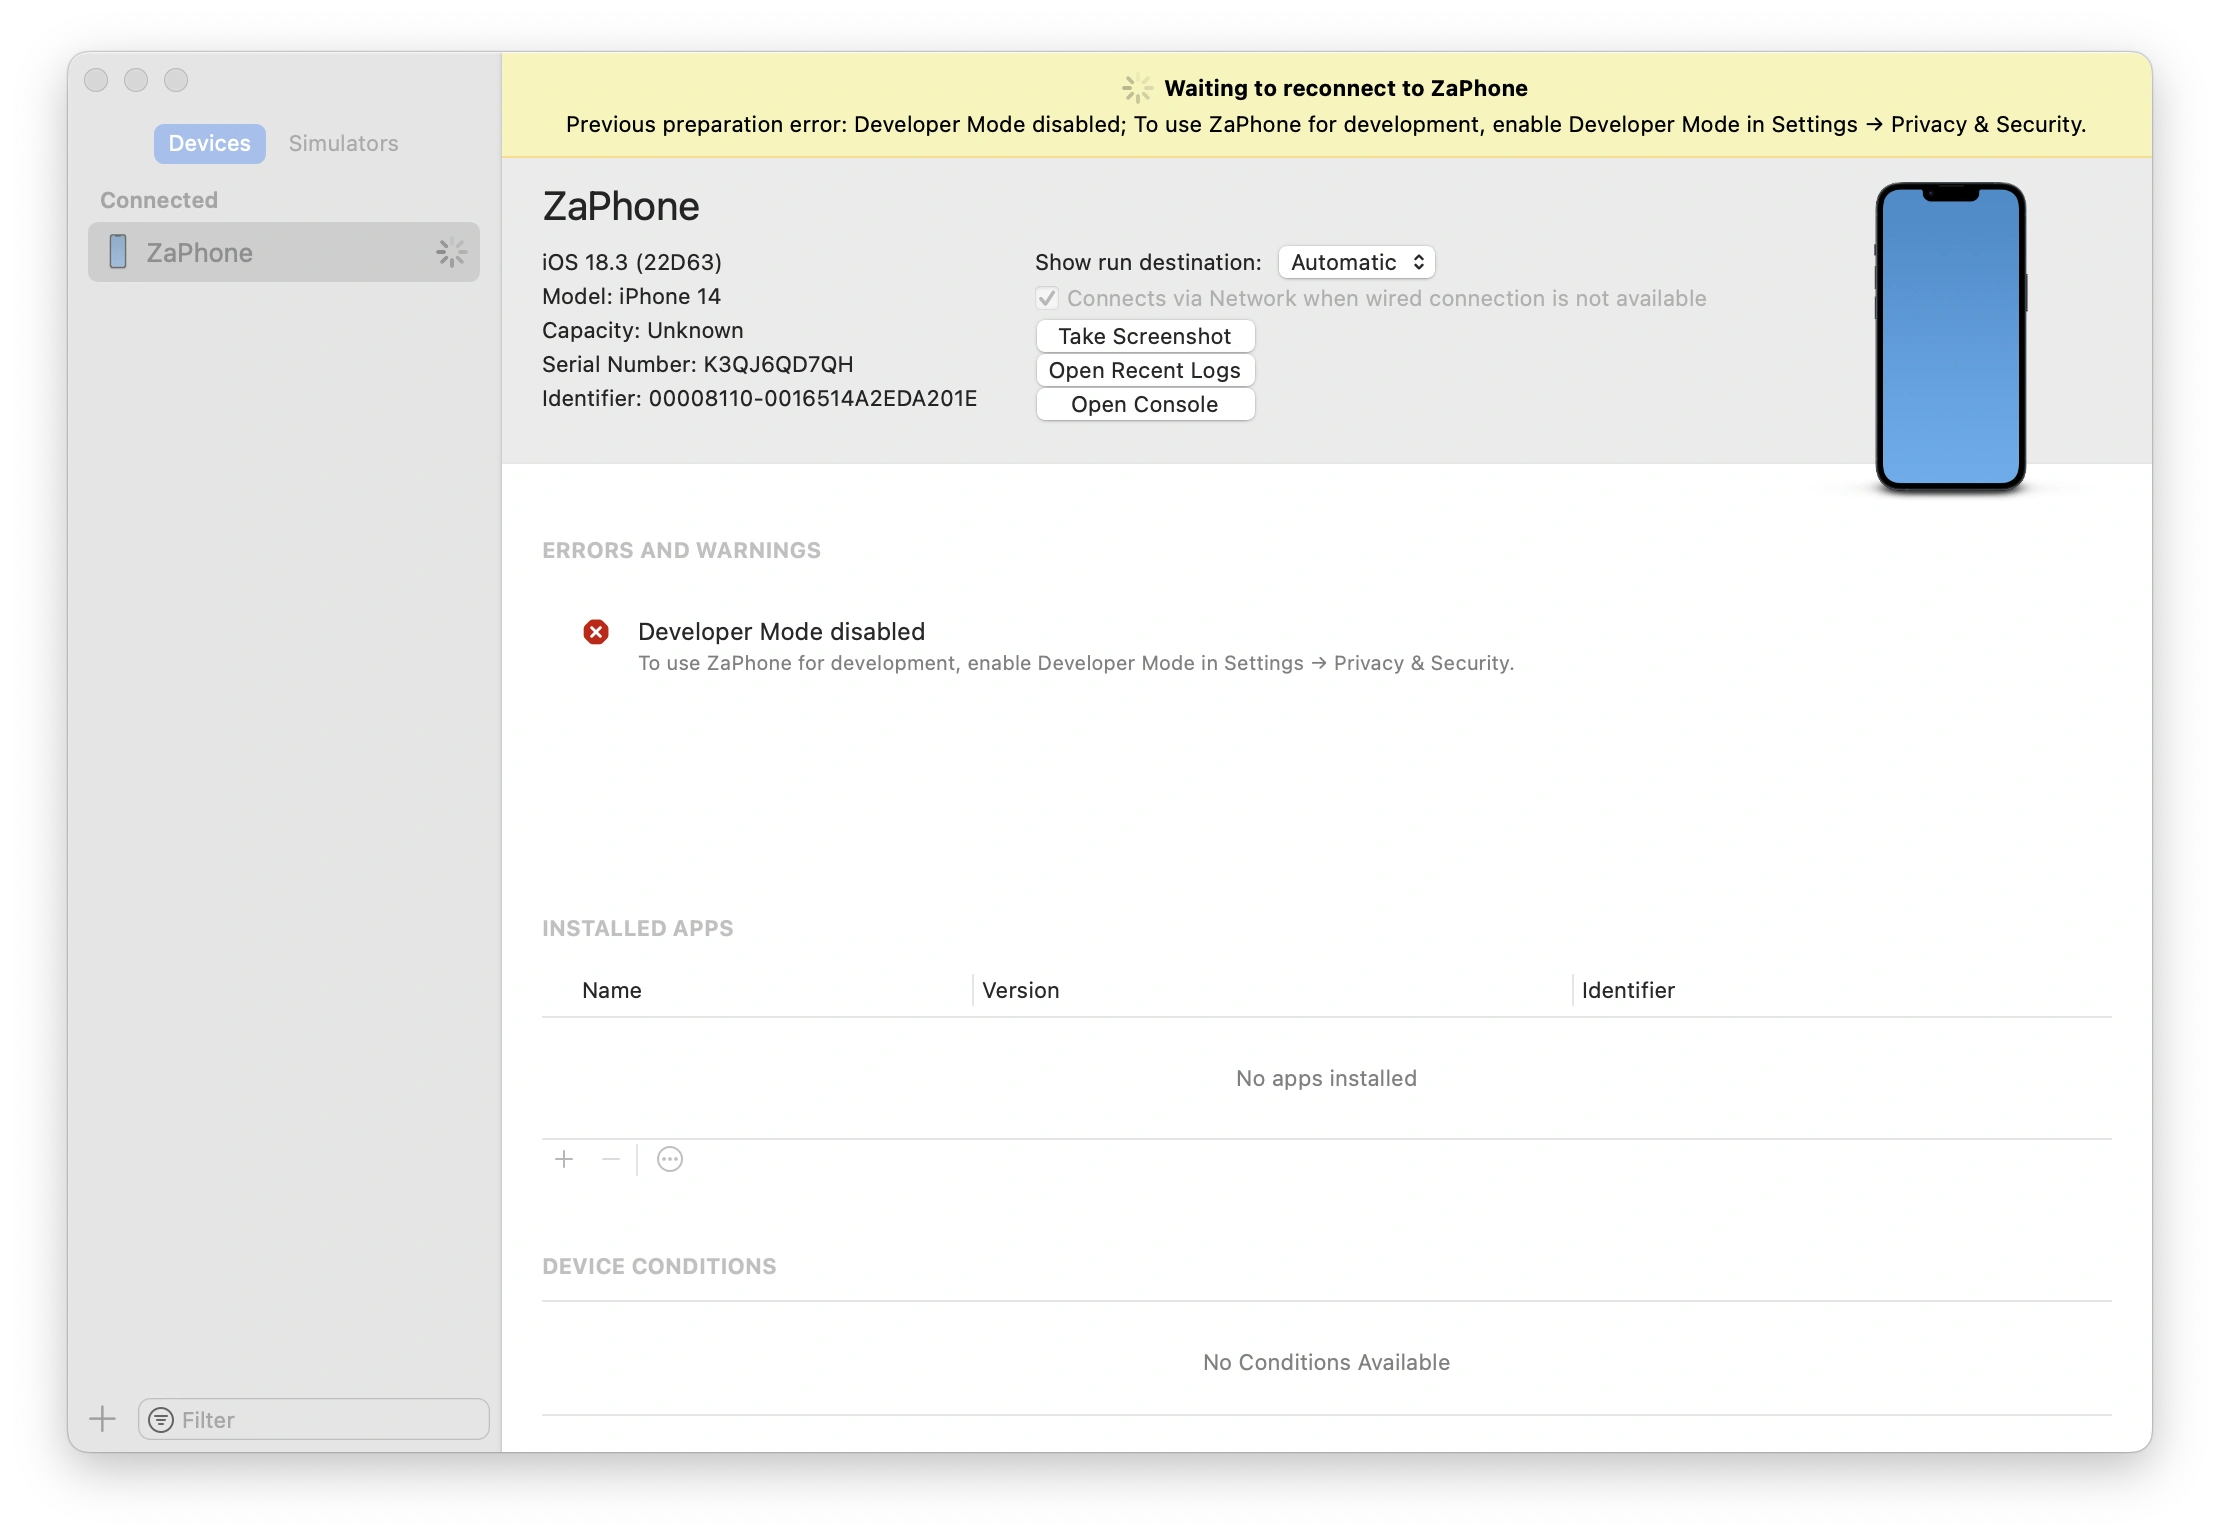
Task: Click the add app plus icon
Action: 564,1159
